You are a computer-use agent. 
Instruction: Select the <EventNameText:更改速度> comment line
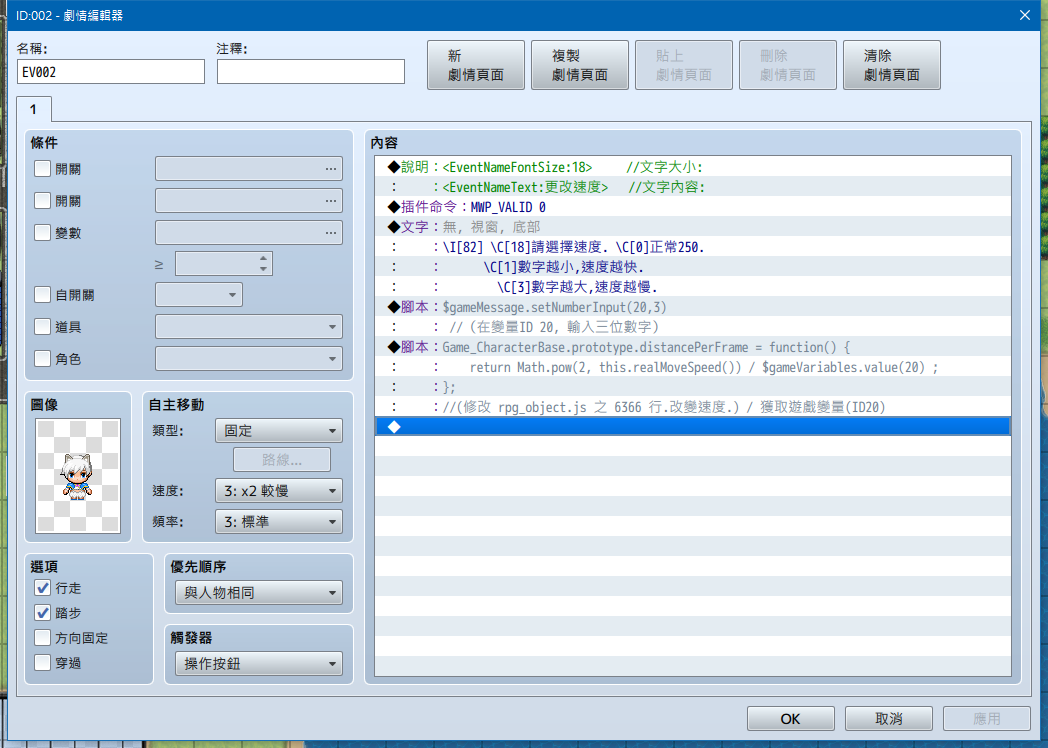pos(692,187)
